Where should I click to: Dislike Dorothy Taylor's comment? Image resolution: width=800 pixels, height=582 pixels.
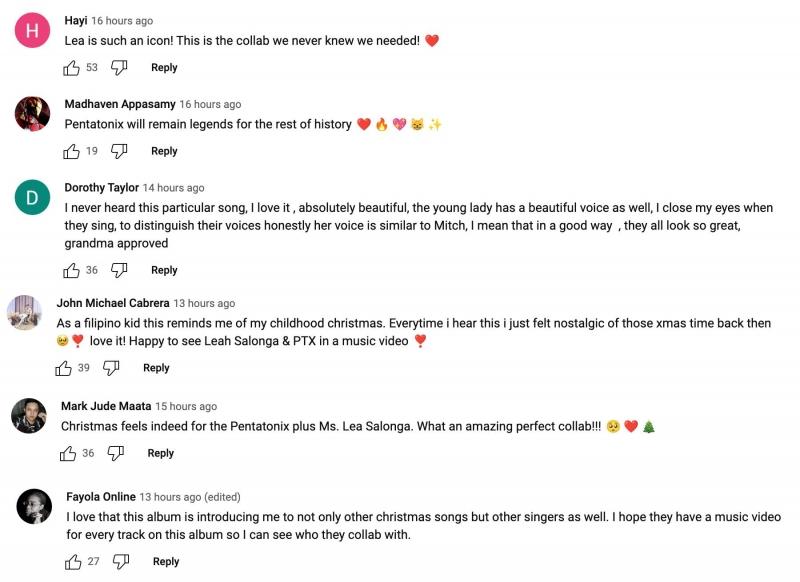[119, 270]
